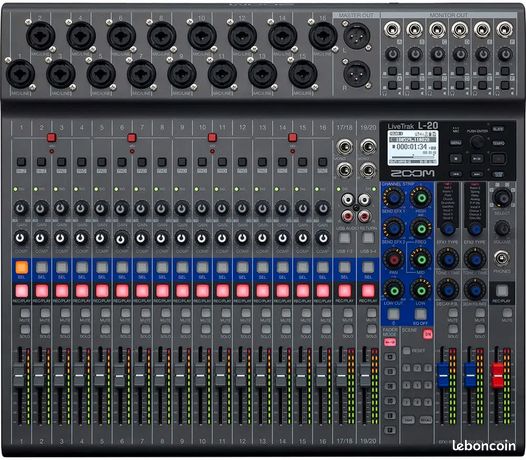This screenshot has width=526, height=460.
Task: Click the blue EFX1 return fader
Action: pos(443,375)
